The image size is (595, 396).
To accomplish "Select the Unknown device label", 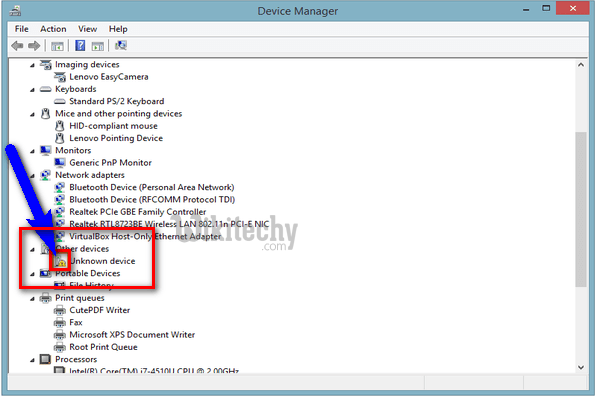I will 102,261.
